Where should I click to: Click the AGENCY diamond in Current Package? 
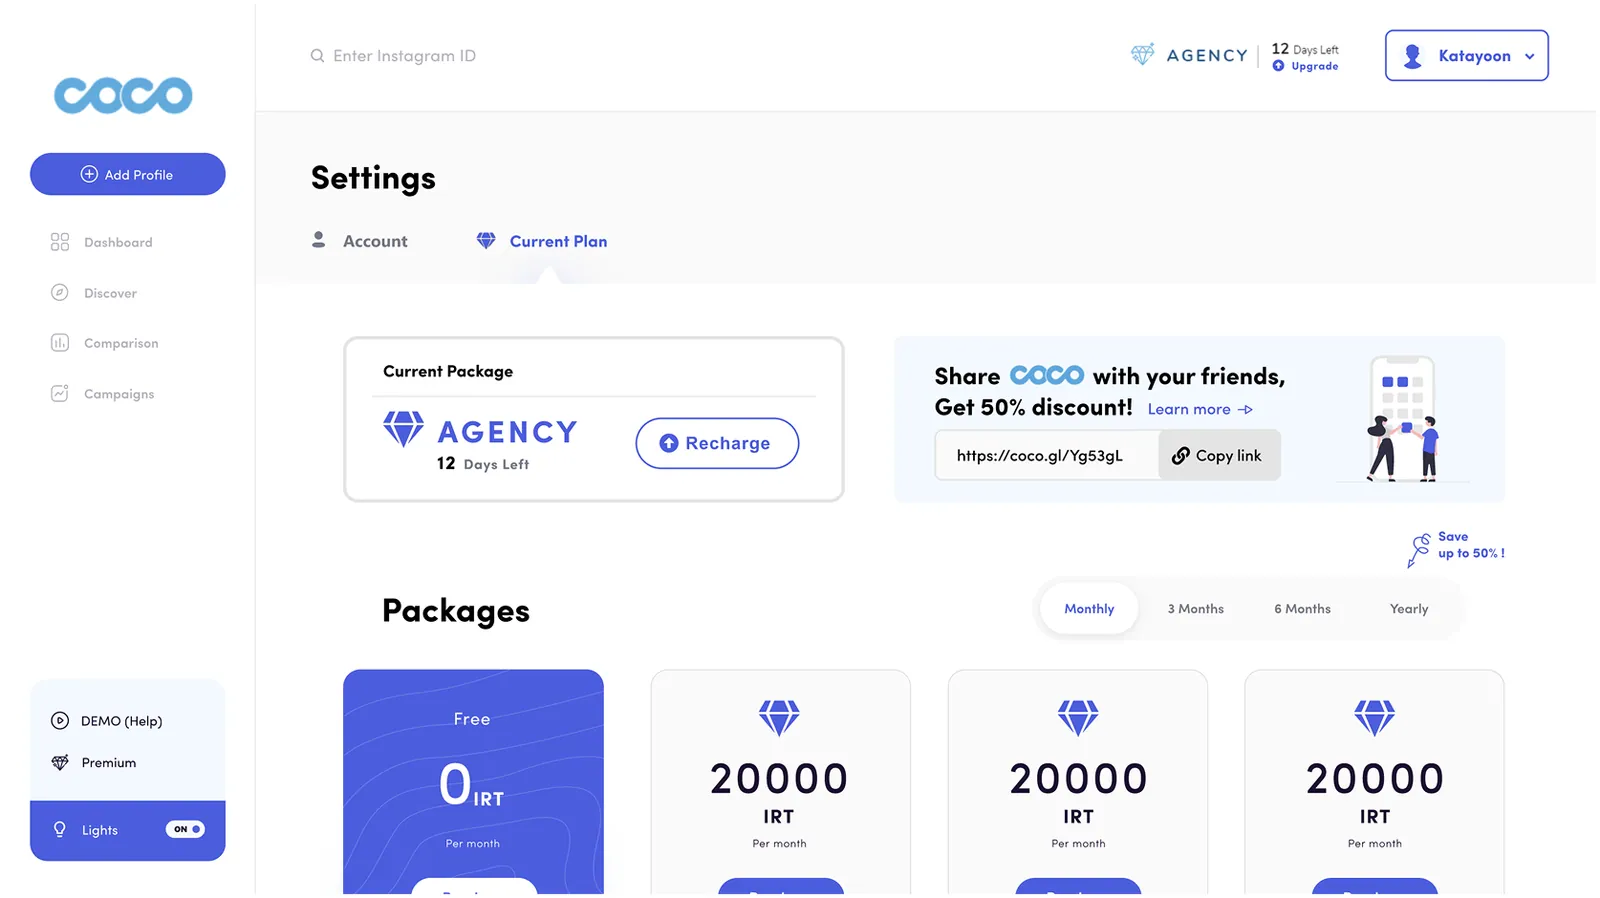click(403, 429)
